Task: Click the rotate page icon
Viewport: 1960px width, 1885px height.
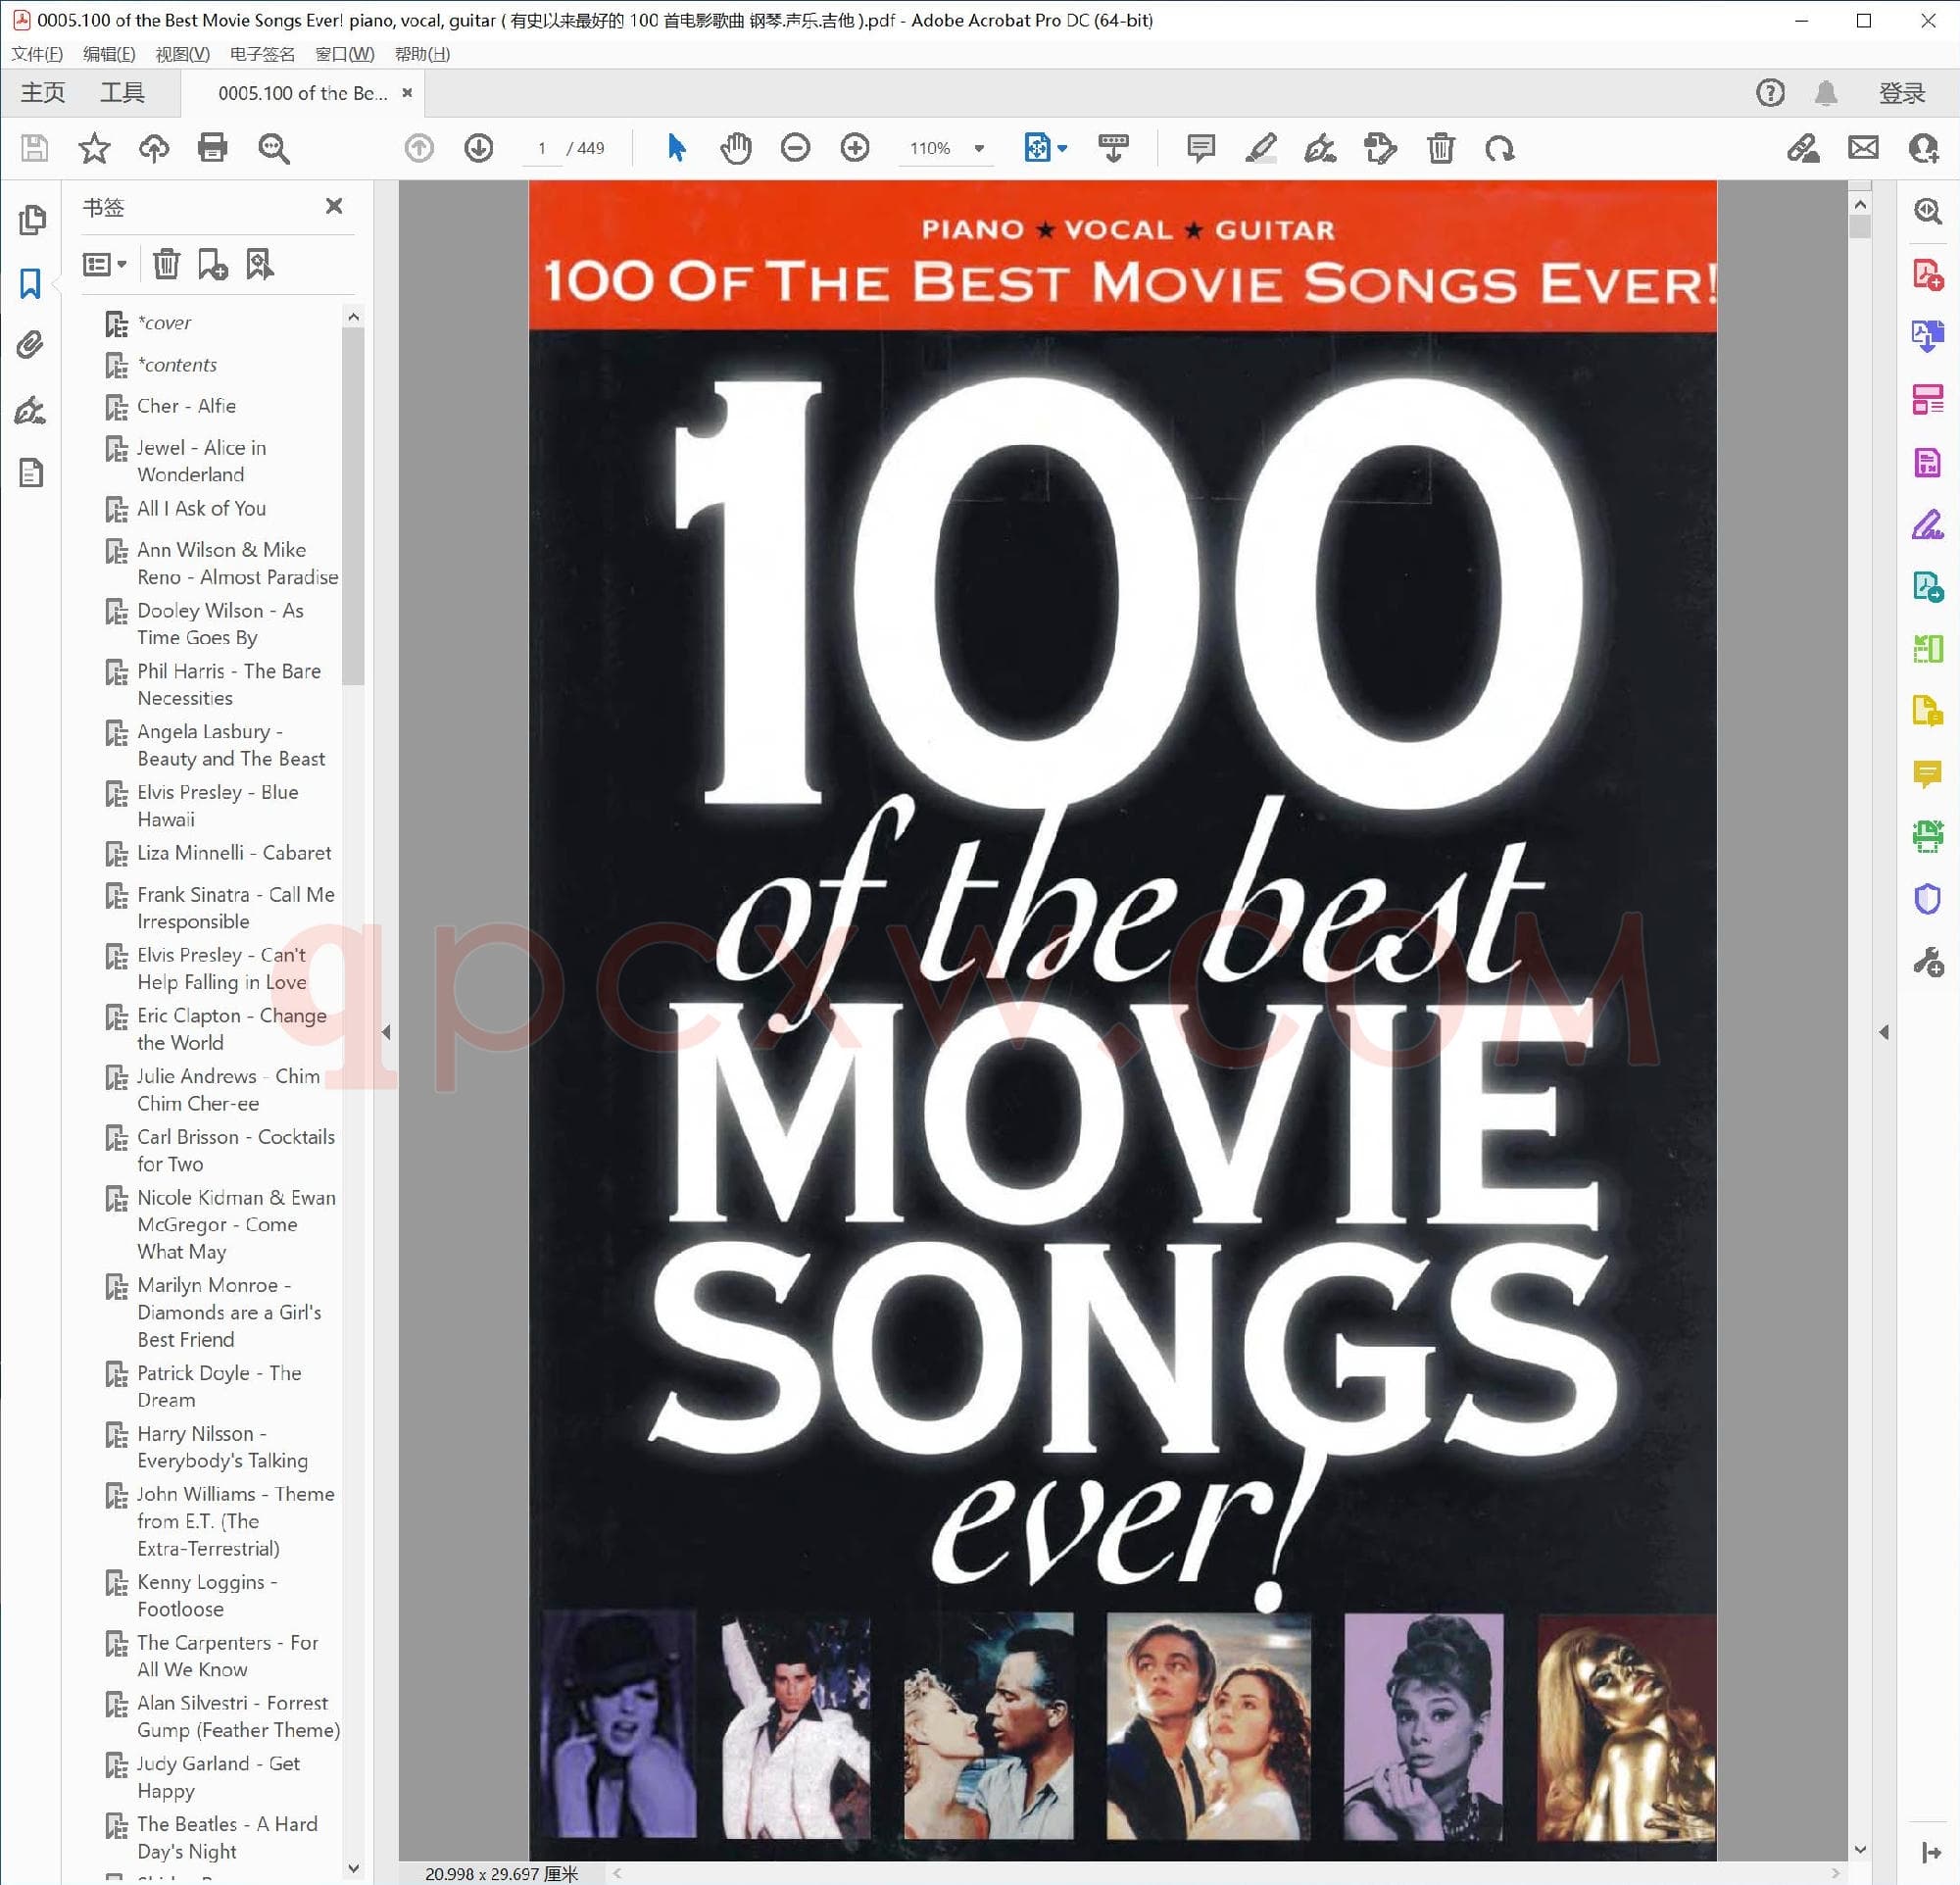Action: click(1500, 148)
